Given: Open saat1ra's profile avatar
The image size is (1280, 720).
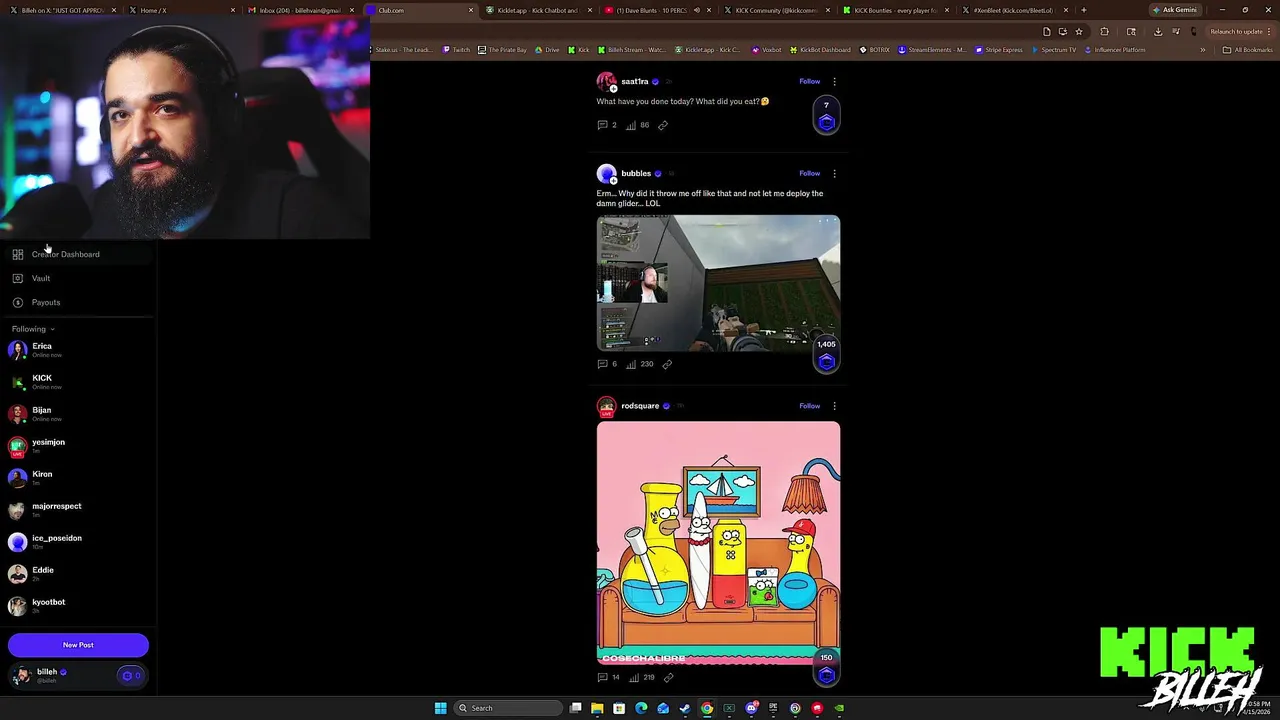Looking at the screenshot, I should tap(606, 81).
